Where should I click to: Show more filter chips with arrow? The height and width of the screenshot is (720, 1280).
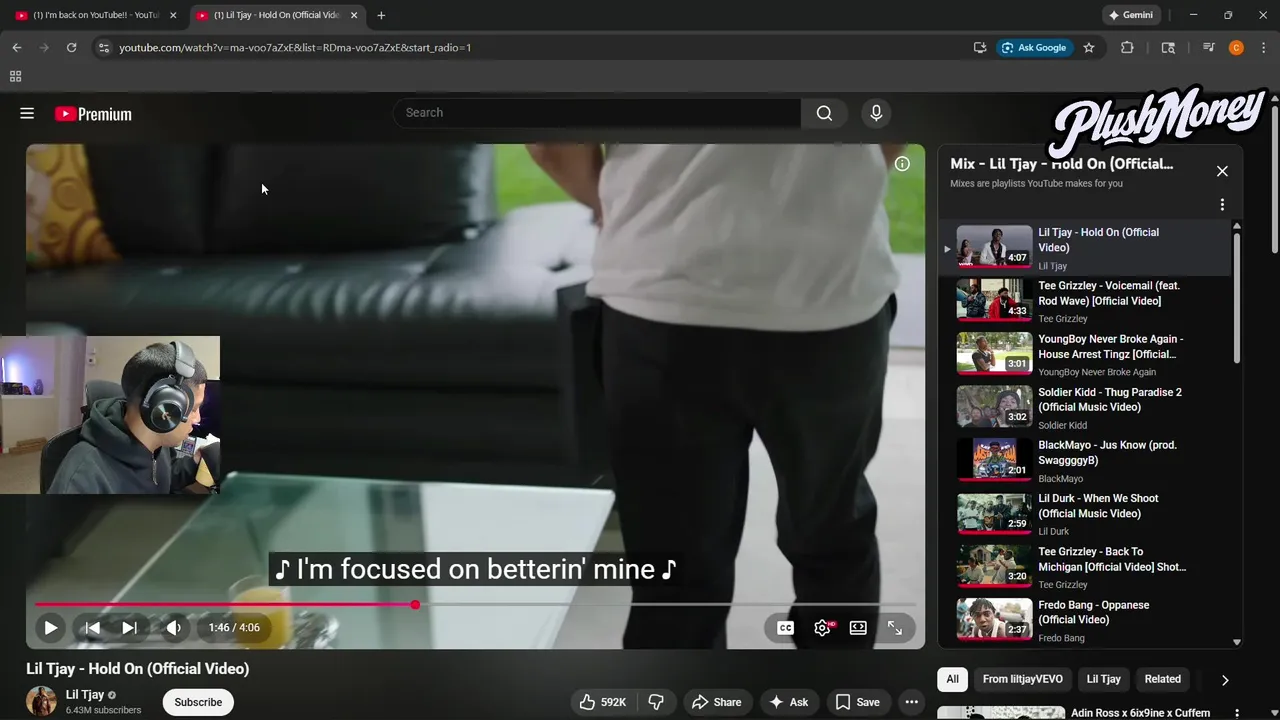coord(1225,680)
